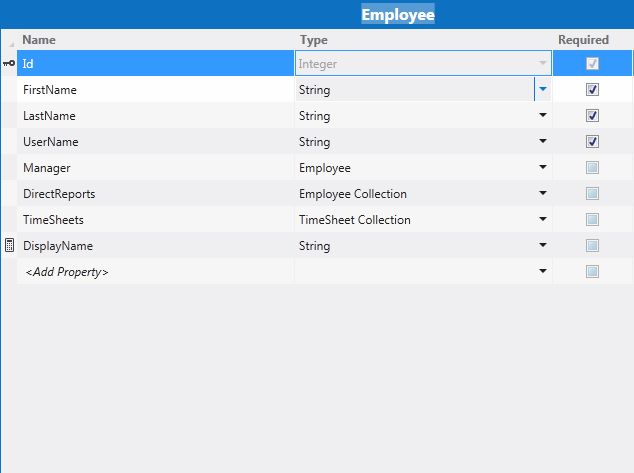Viewport: 634px width, 473px height.
Task: Check Required for DirectReports
Action: (592, 193)
